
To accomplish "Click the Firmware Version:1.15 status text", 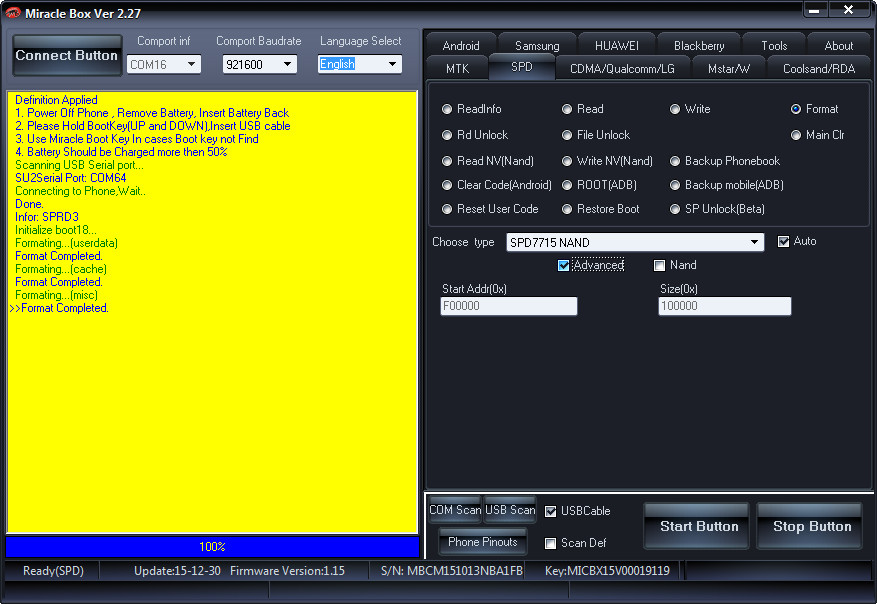I will [287, 571].
